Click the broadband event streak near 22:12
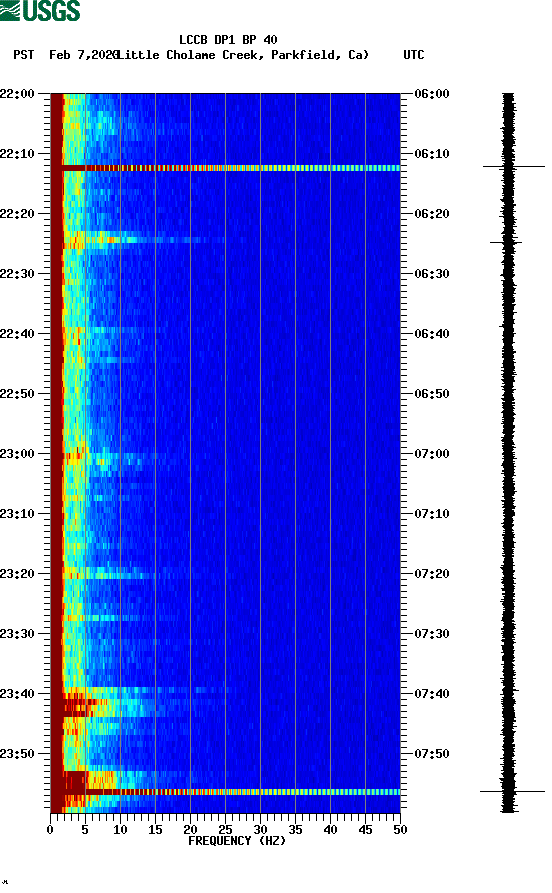The image size is (552, 893). click(226, 168)
